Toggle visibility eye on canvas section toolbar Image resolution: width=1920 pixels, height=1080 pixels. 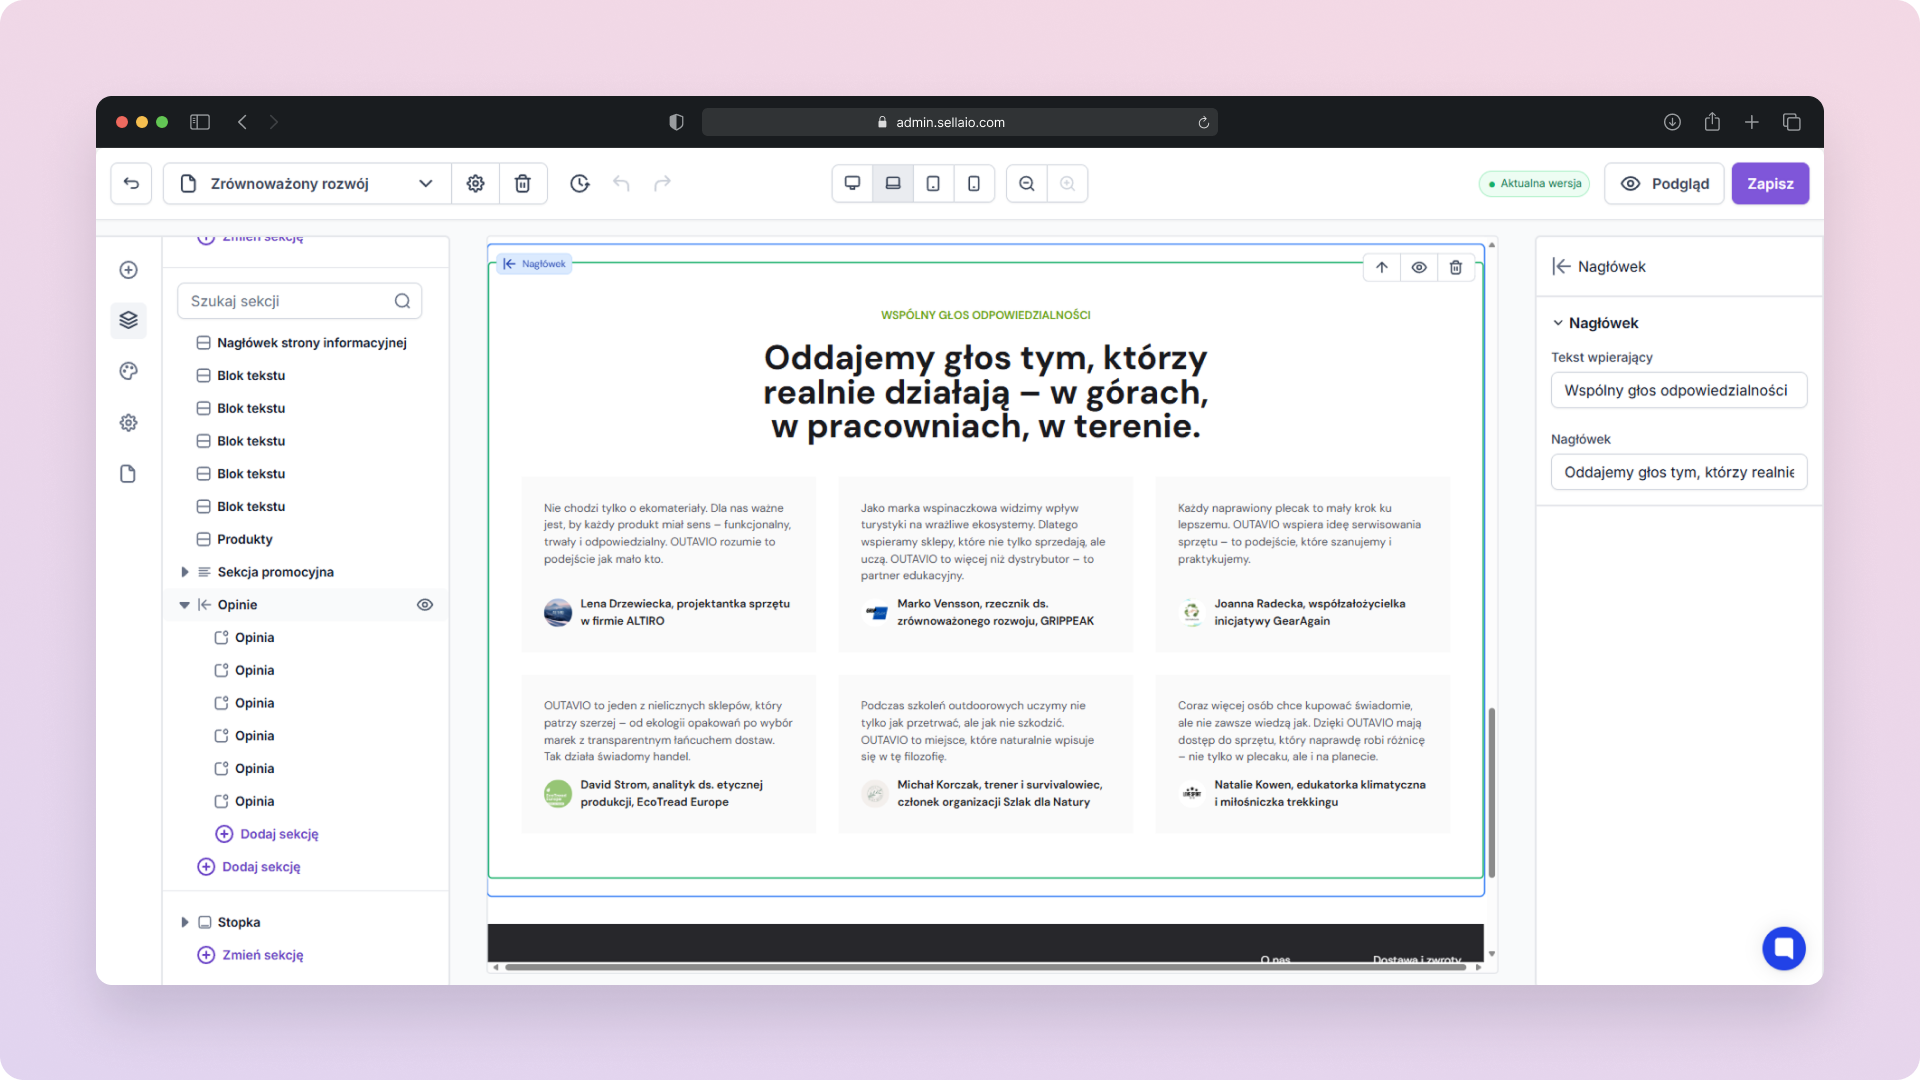coord(1419,267)
